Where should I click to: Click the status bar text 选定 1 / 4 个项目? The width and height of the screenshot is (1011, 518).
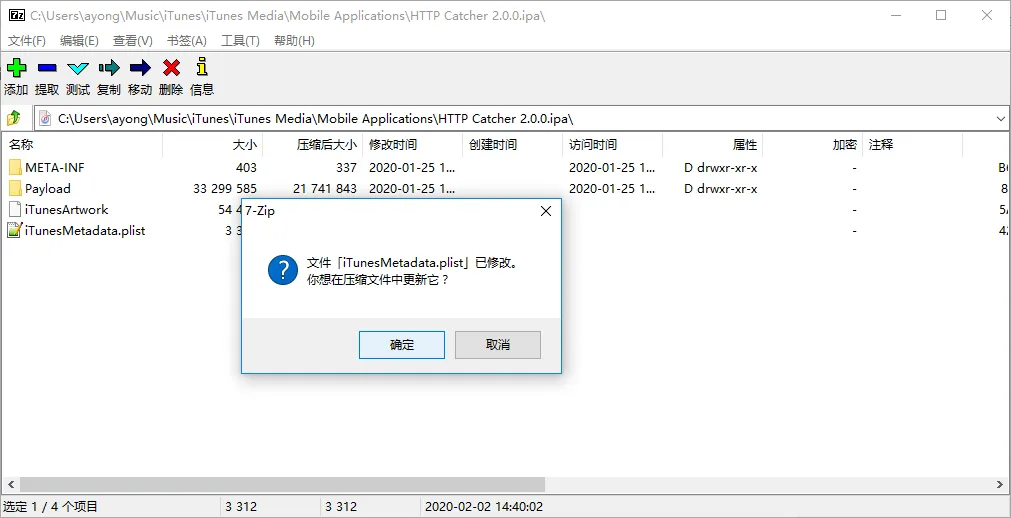pos(50,507)
